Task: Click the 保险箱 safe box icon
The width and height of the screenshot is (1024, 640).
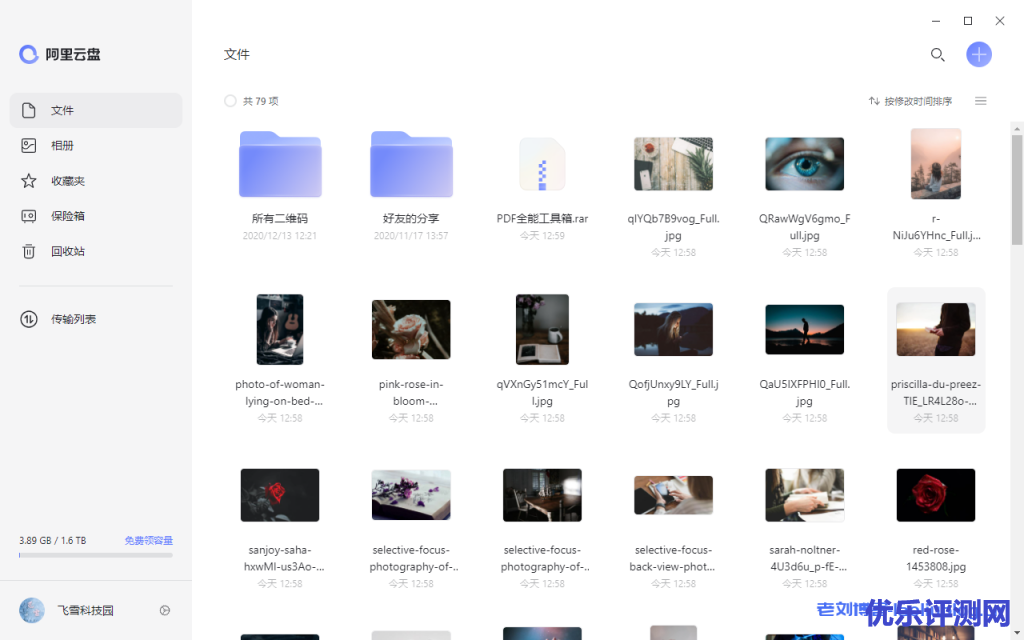Action: 29,216
